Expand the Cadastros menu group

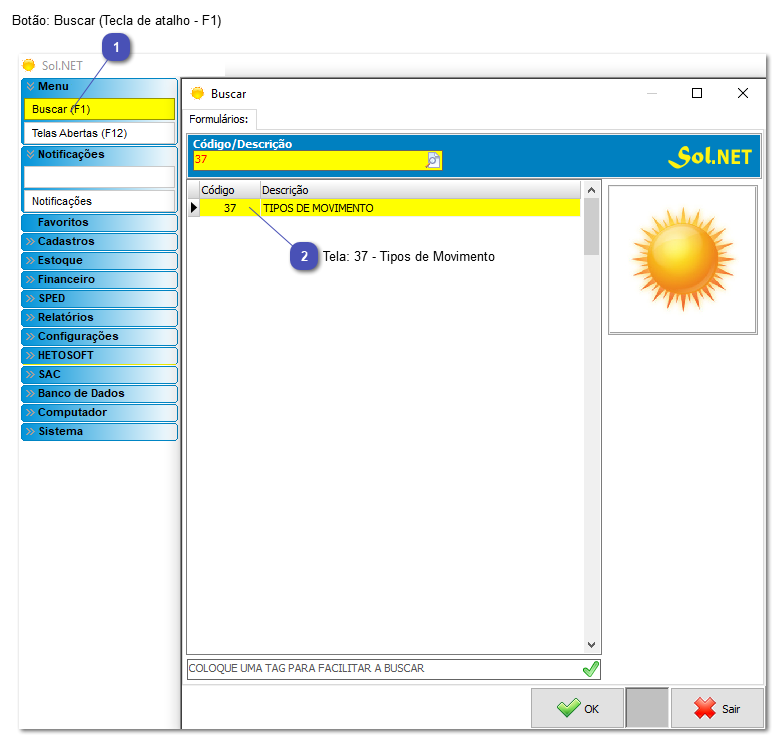click(99, 241)
